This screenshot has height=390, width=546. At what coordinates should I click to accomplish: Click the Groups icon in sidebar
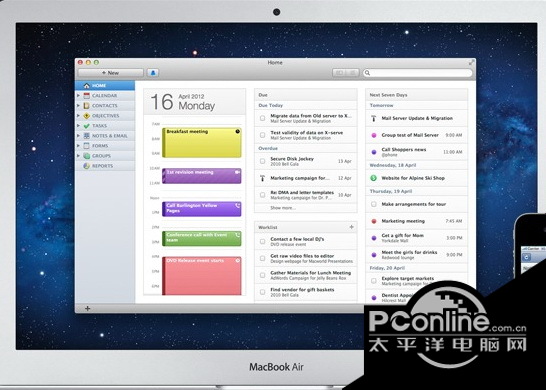(x=87, y=156)
